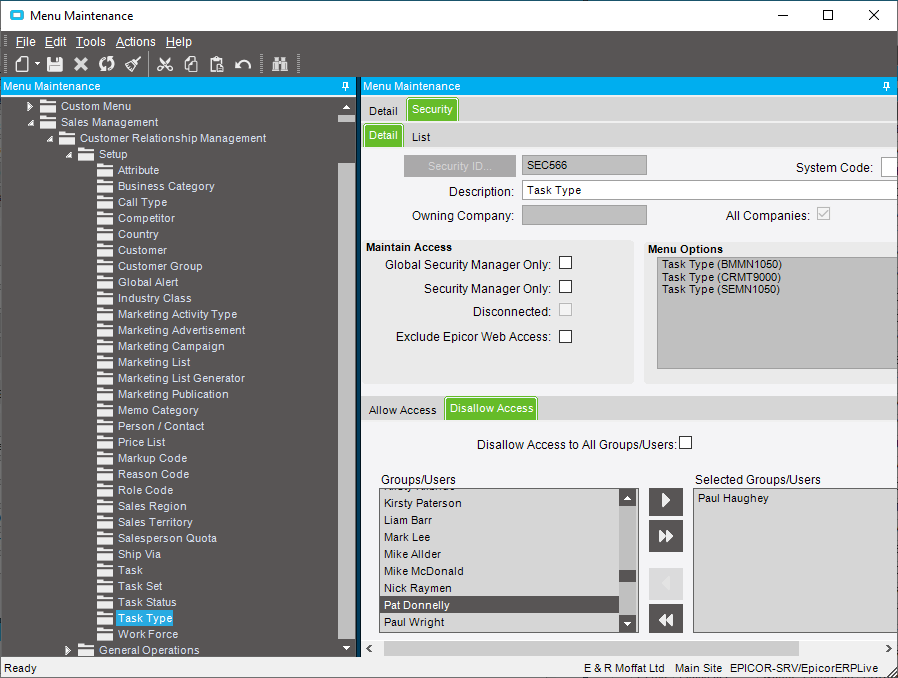This screenshot has height=678, width=898.
Task: Check Disallow Access to All Groups/Users
Action: coord(685,443)
